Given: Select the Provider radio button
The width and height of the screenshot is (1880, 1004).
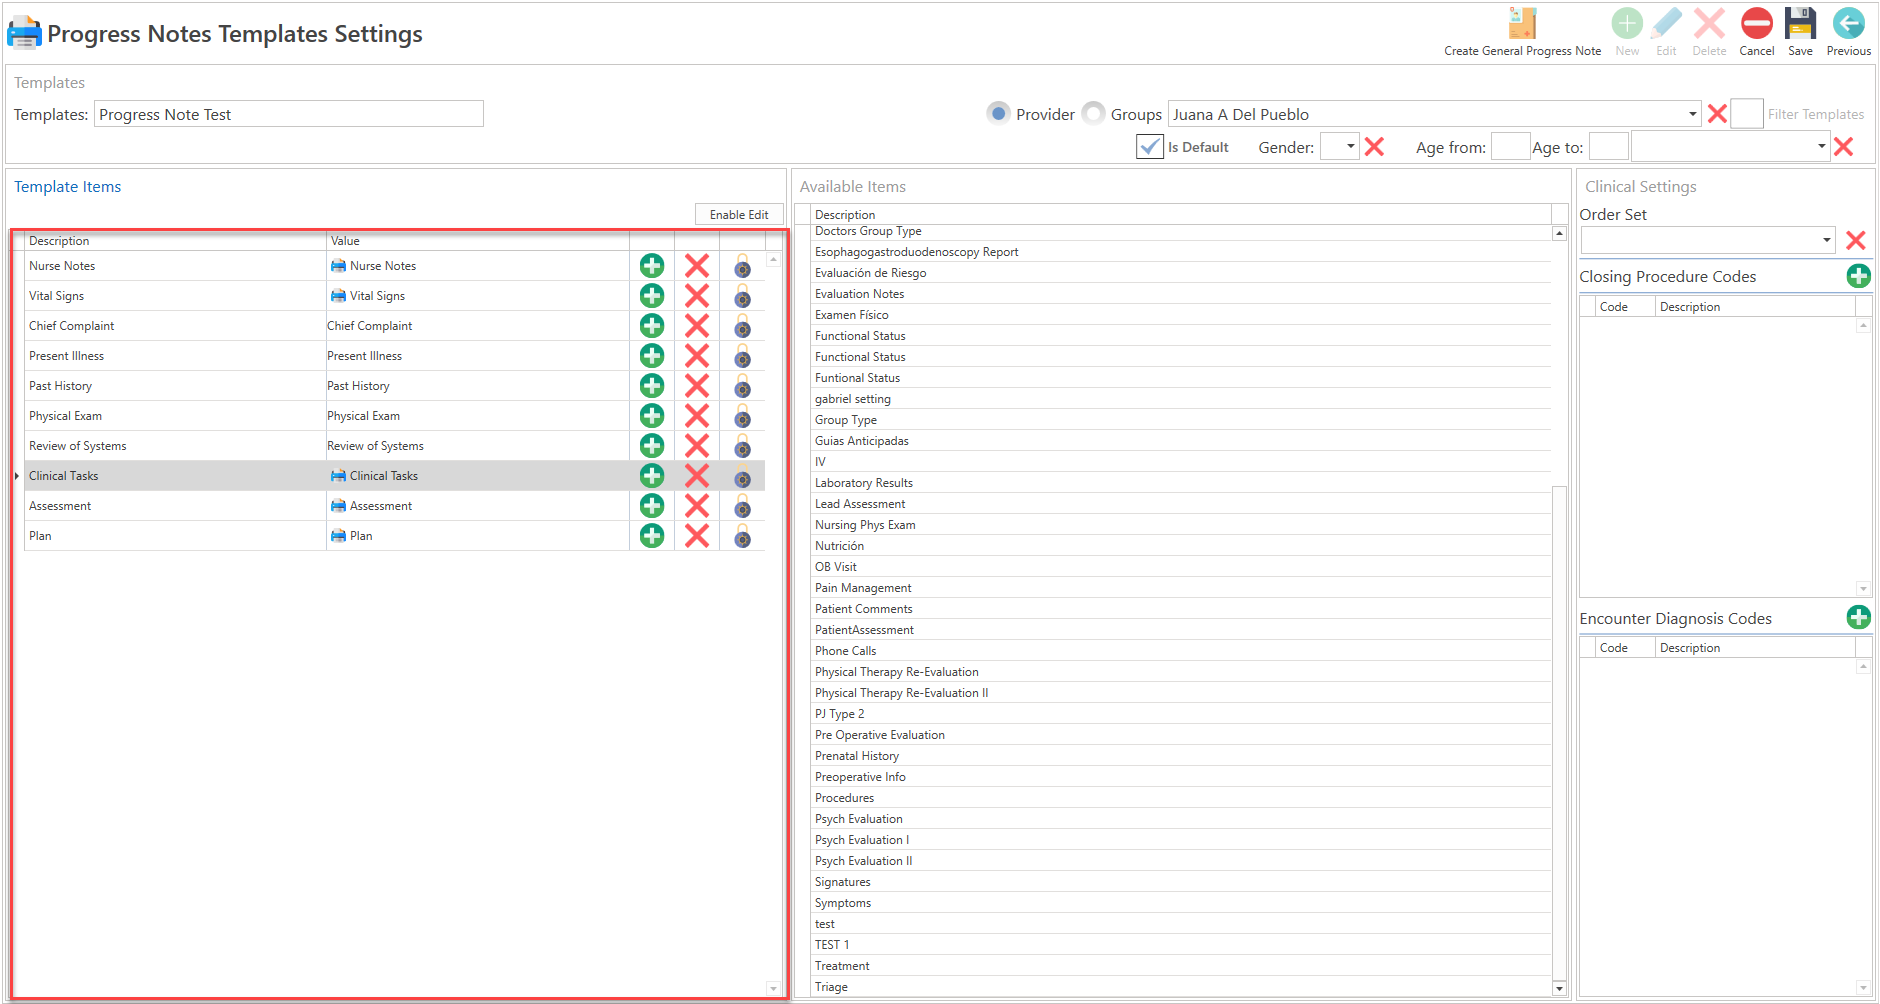Looking at the screenshot, I should pos(999,113).
